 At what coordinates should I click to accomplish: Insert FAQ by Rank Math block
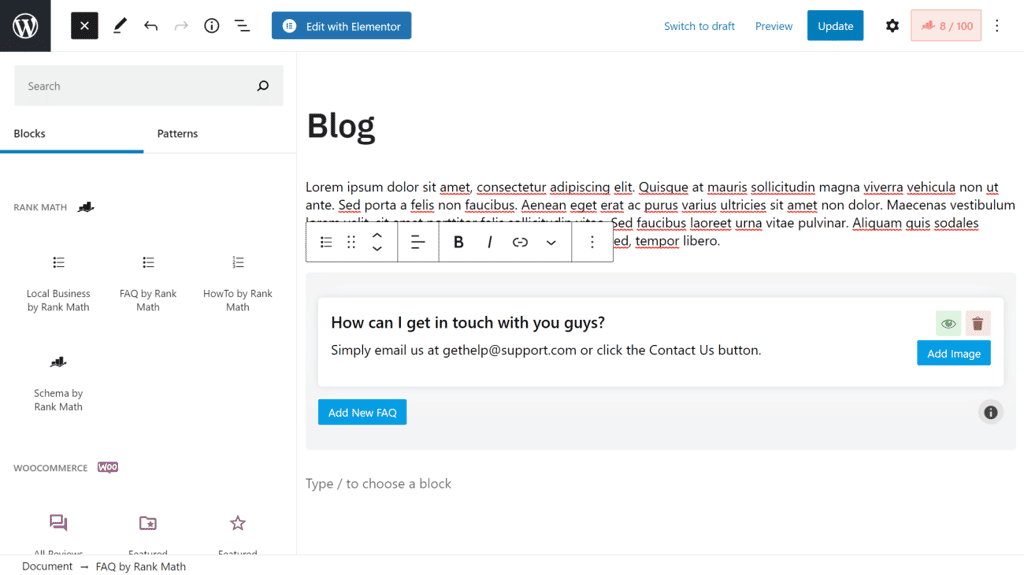(148, 284)
